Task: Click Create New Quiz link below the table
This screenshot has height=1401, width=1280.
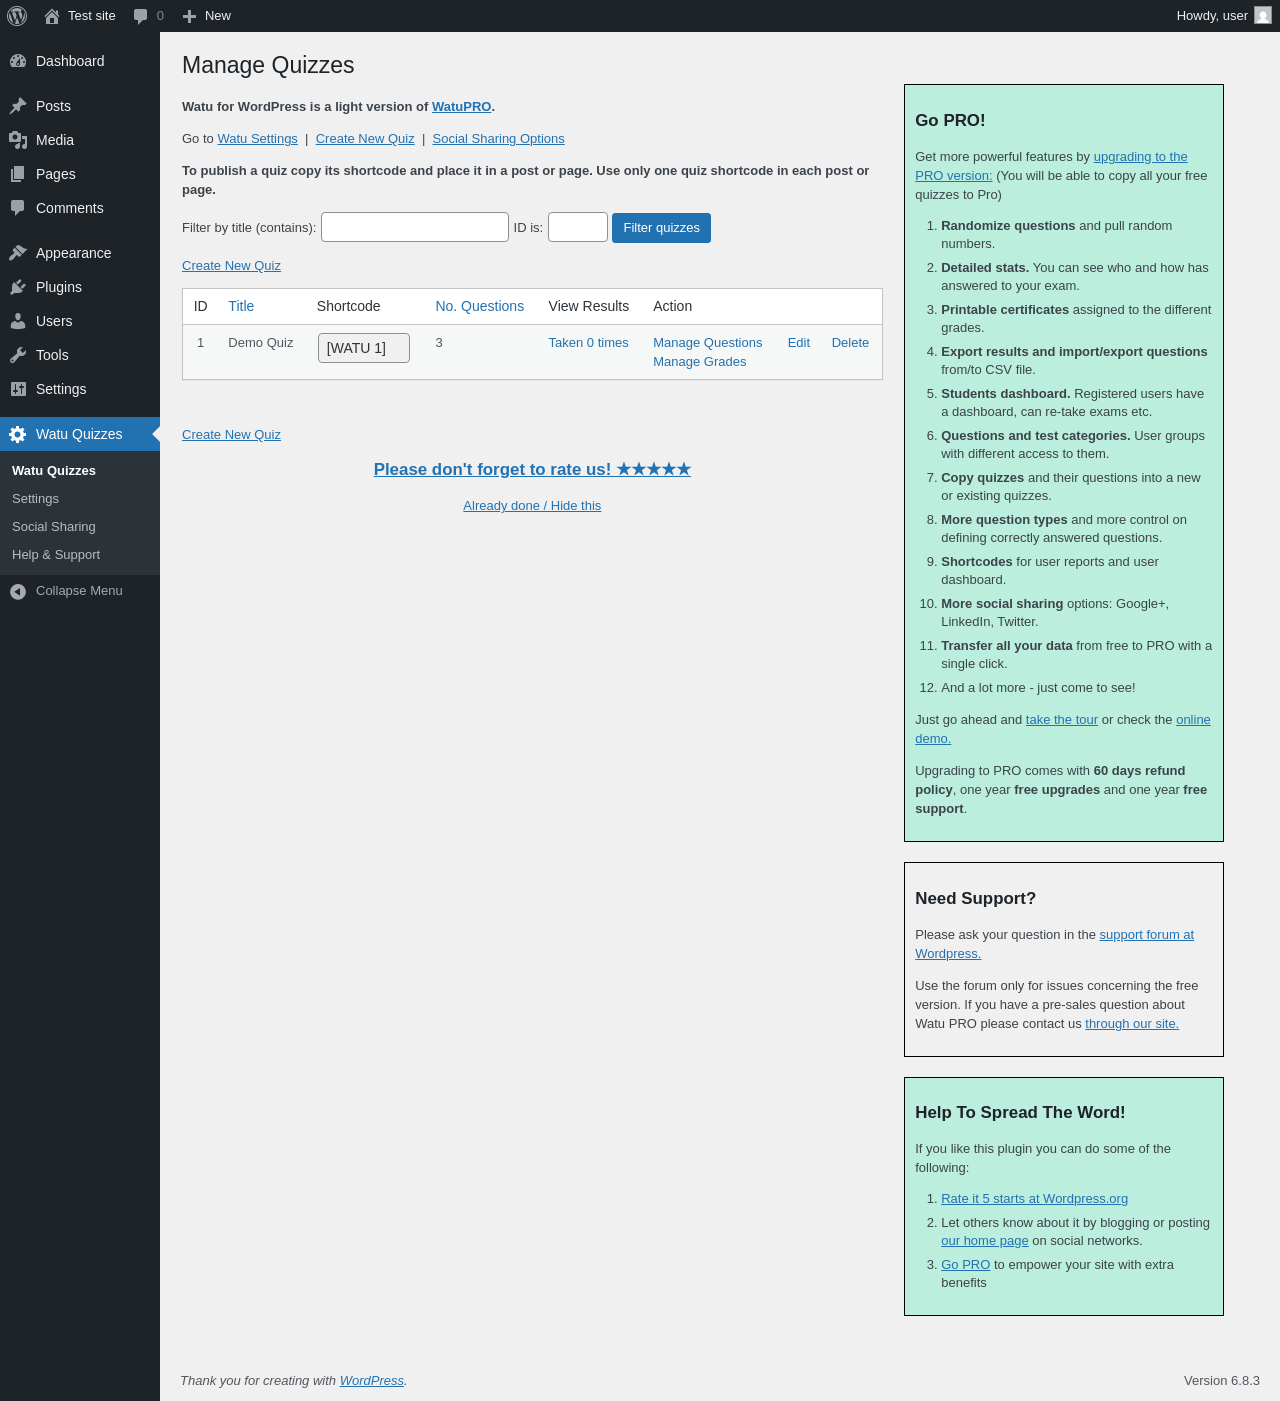Action: pyautogui.click(x=231, y=435)
